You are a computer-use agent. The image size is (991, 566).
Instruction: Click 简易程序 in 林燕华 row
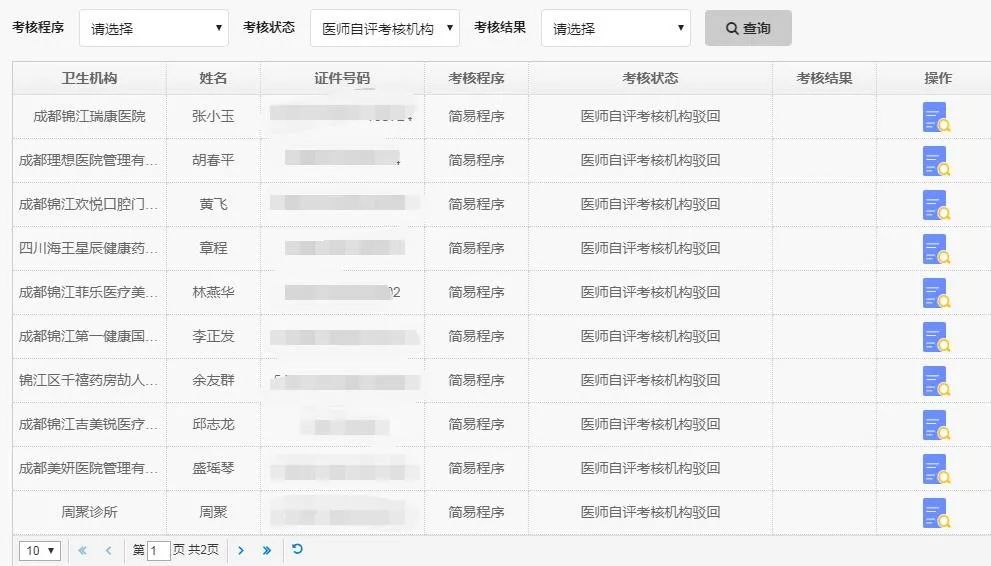point(476,292)
